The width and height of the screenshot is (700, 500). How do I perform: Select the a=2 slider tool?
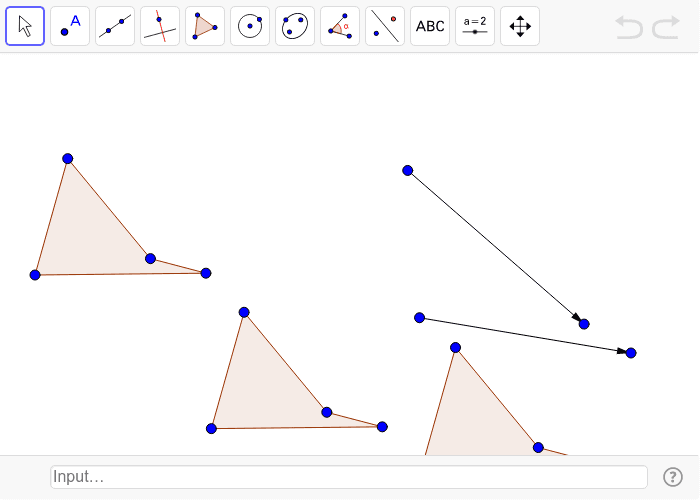[x=475, y=26]
